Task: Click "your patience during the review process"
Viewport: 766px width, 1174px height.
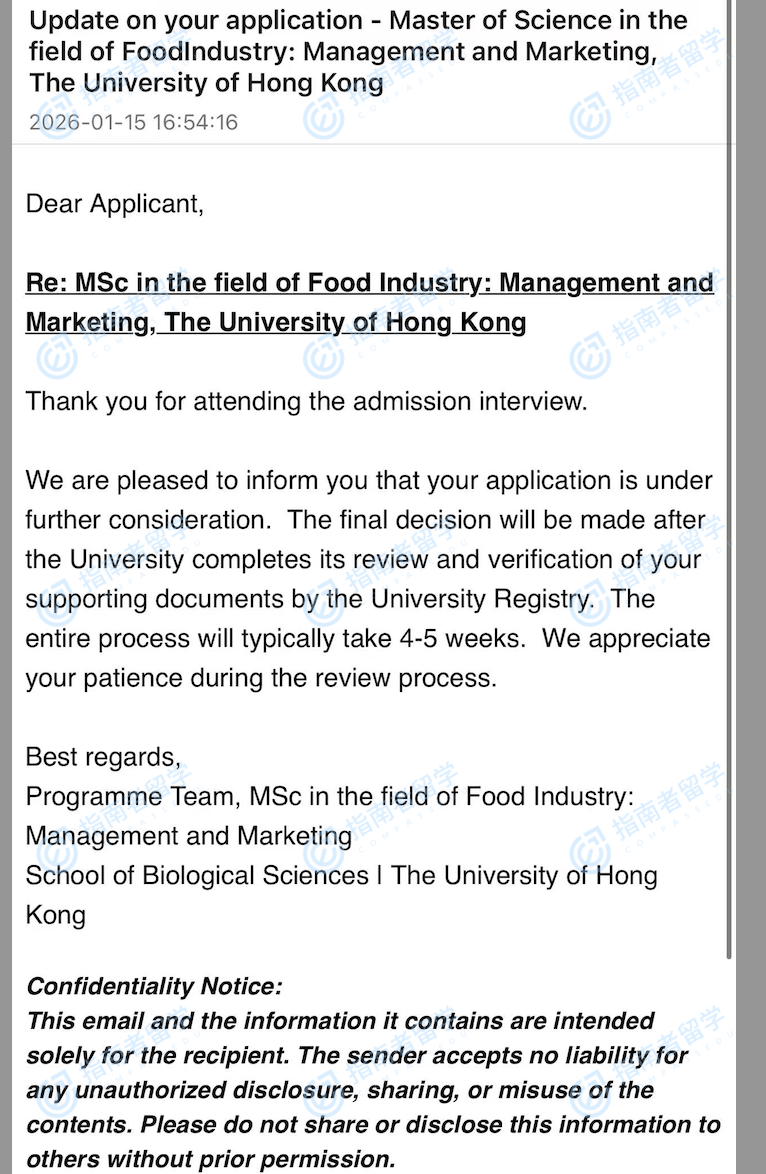Action: click(260, 677)
